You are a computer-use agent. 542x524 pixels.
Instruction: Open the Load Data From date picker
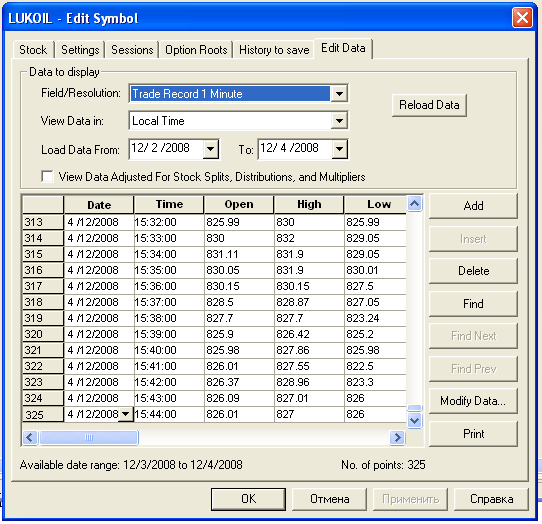pyautogui.click(x=210, y=149)
